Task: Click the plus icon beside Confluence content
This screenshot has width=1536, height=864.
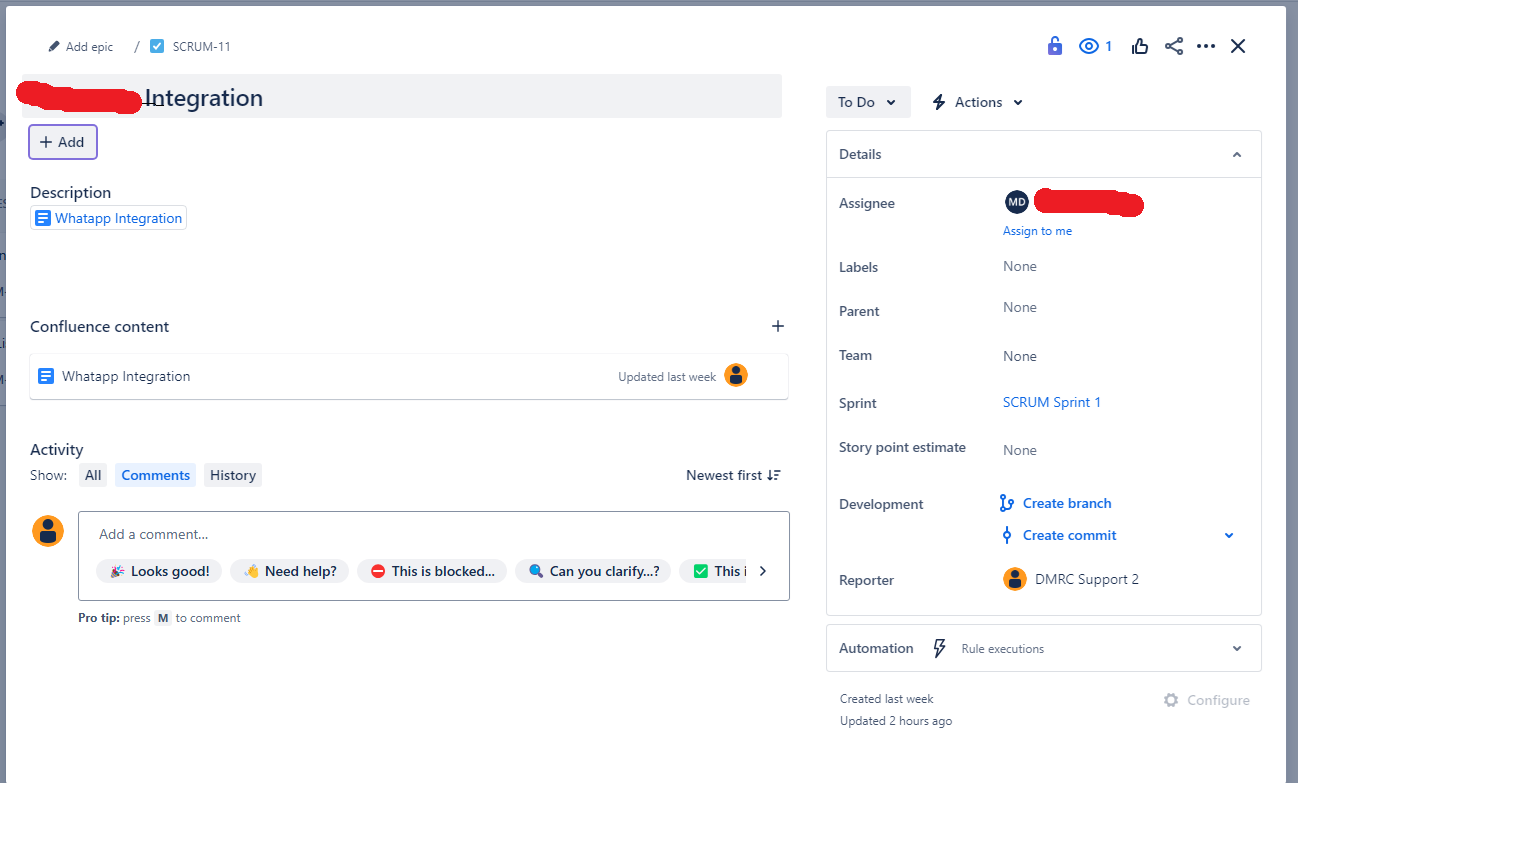Action: [778, 326]
